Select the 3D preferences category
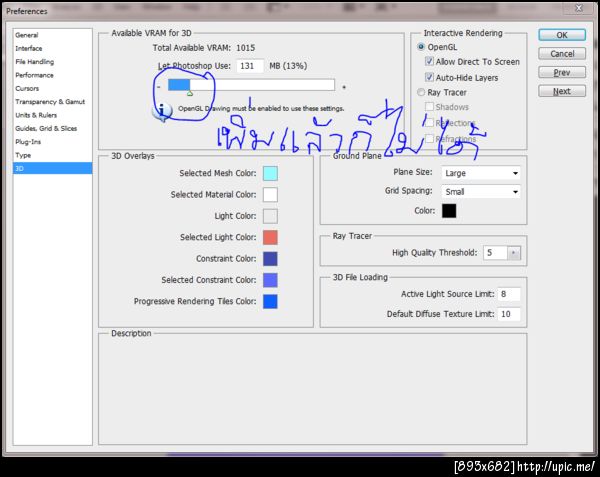Image resolution: width=600 pixels, height=477 pixels. [52, 168]
